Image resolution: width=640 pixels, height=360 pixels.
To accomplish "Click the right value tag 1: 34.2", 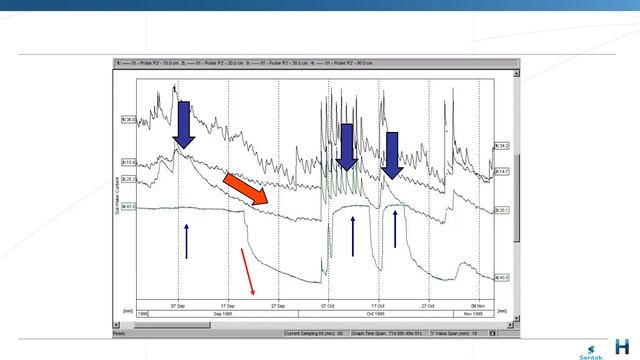I will tap(502, 146).
